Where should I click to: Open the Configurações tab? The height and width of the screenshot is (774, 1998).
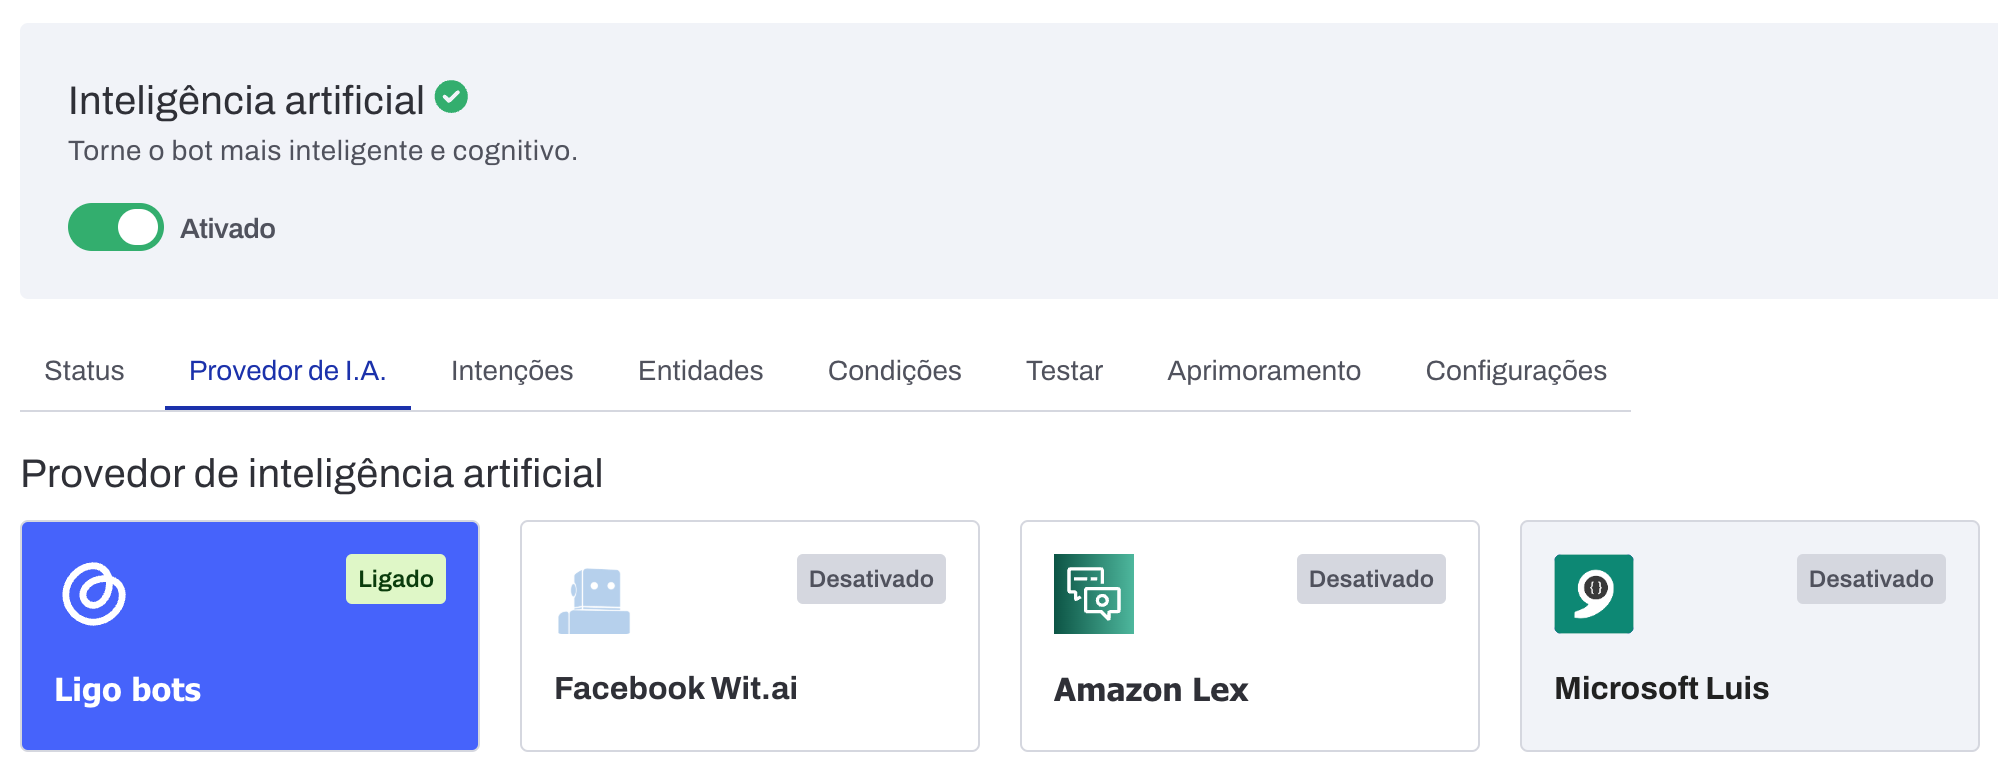click(x=1516, y=371)
